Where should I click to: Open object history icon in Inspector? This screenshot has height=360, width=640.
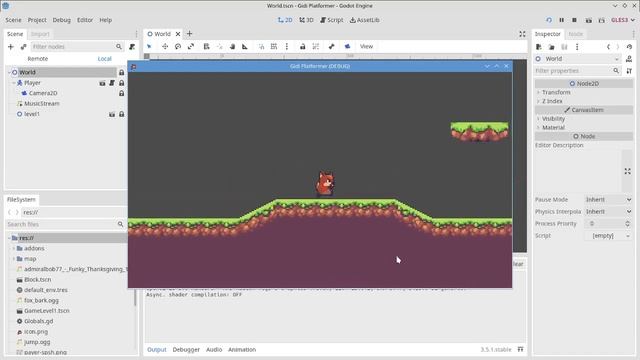(629, 47)
